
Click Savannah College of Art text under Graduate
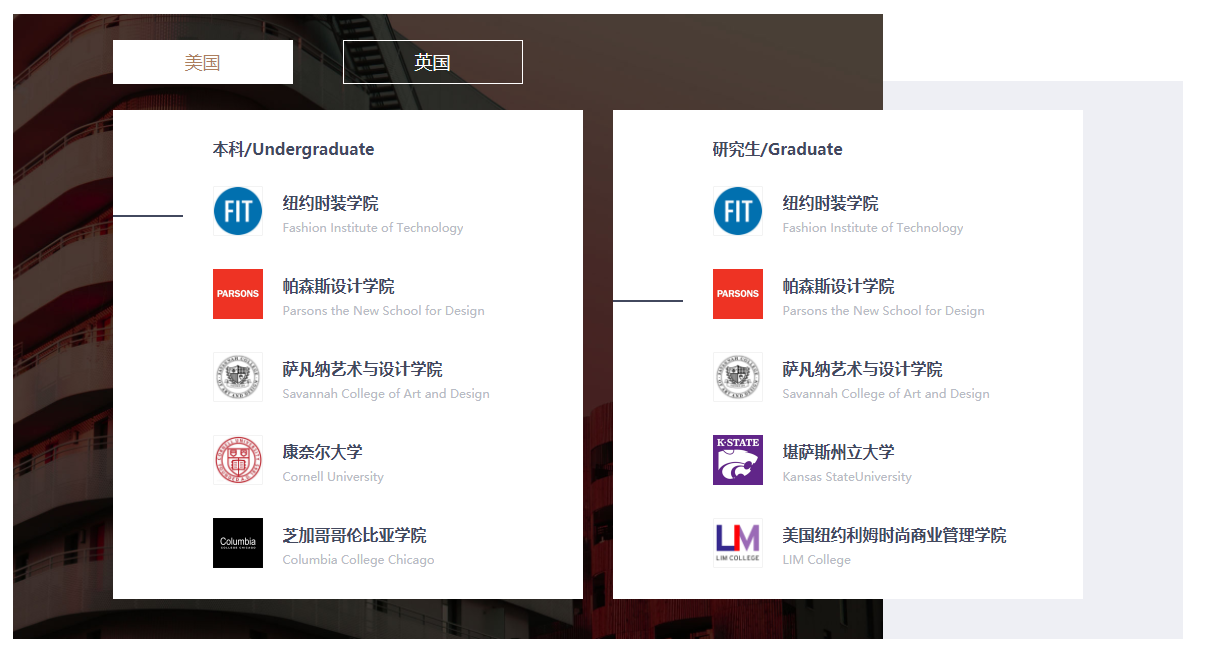tap(886, 394)
